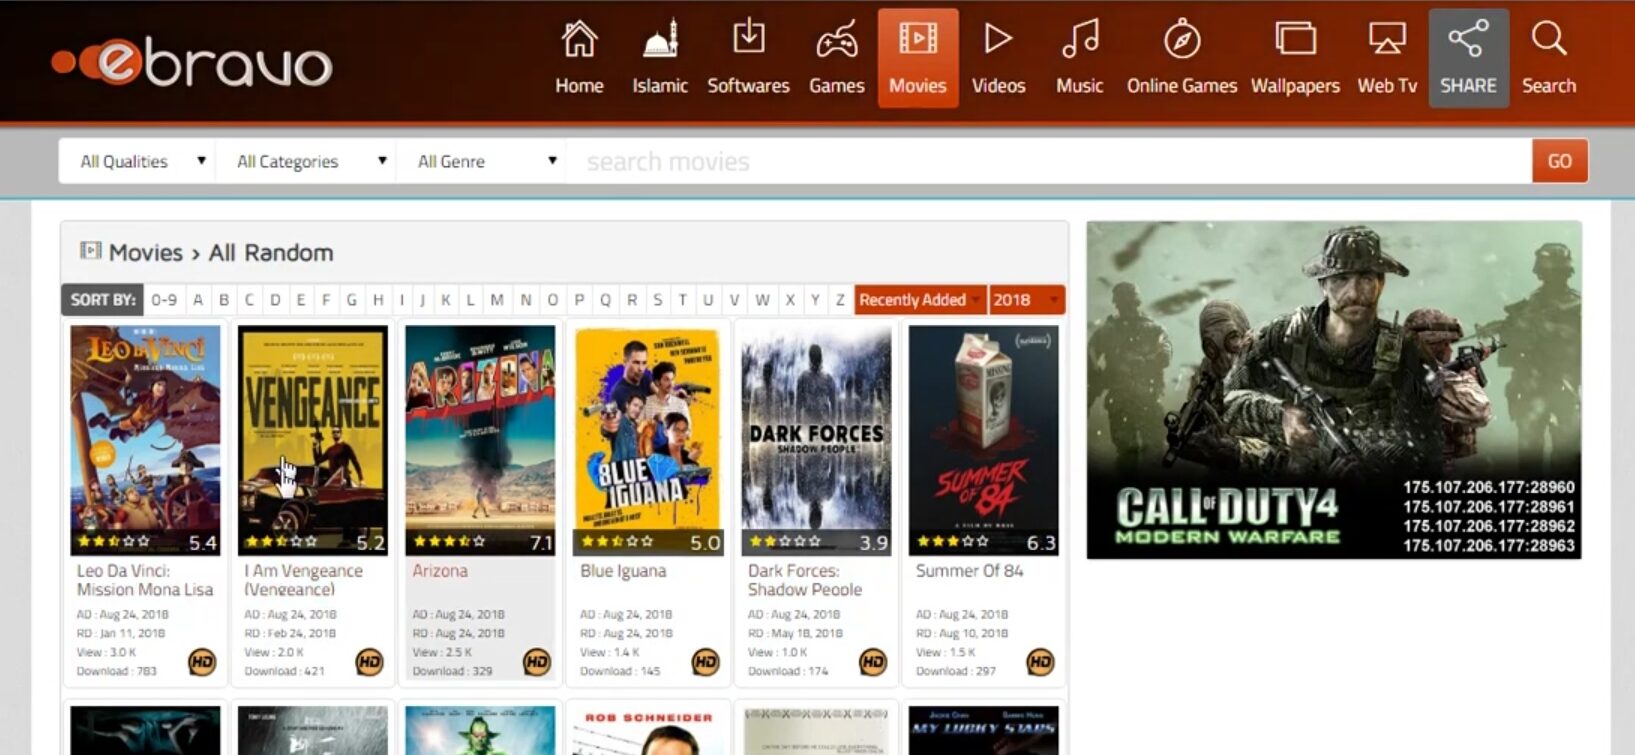Open the Web Tv monitor icon

click(1387, 39)
